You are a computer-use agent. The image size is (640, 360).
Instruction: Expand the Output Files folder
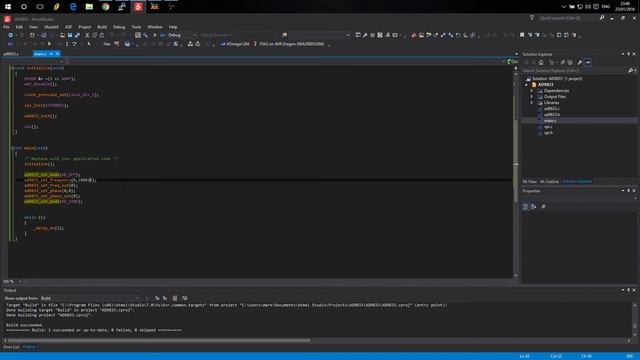532,97
